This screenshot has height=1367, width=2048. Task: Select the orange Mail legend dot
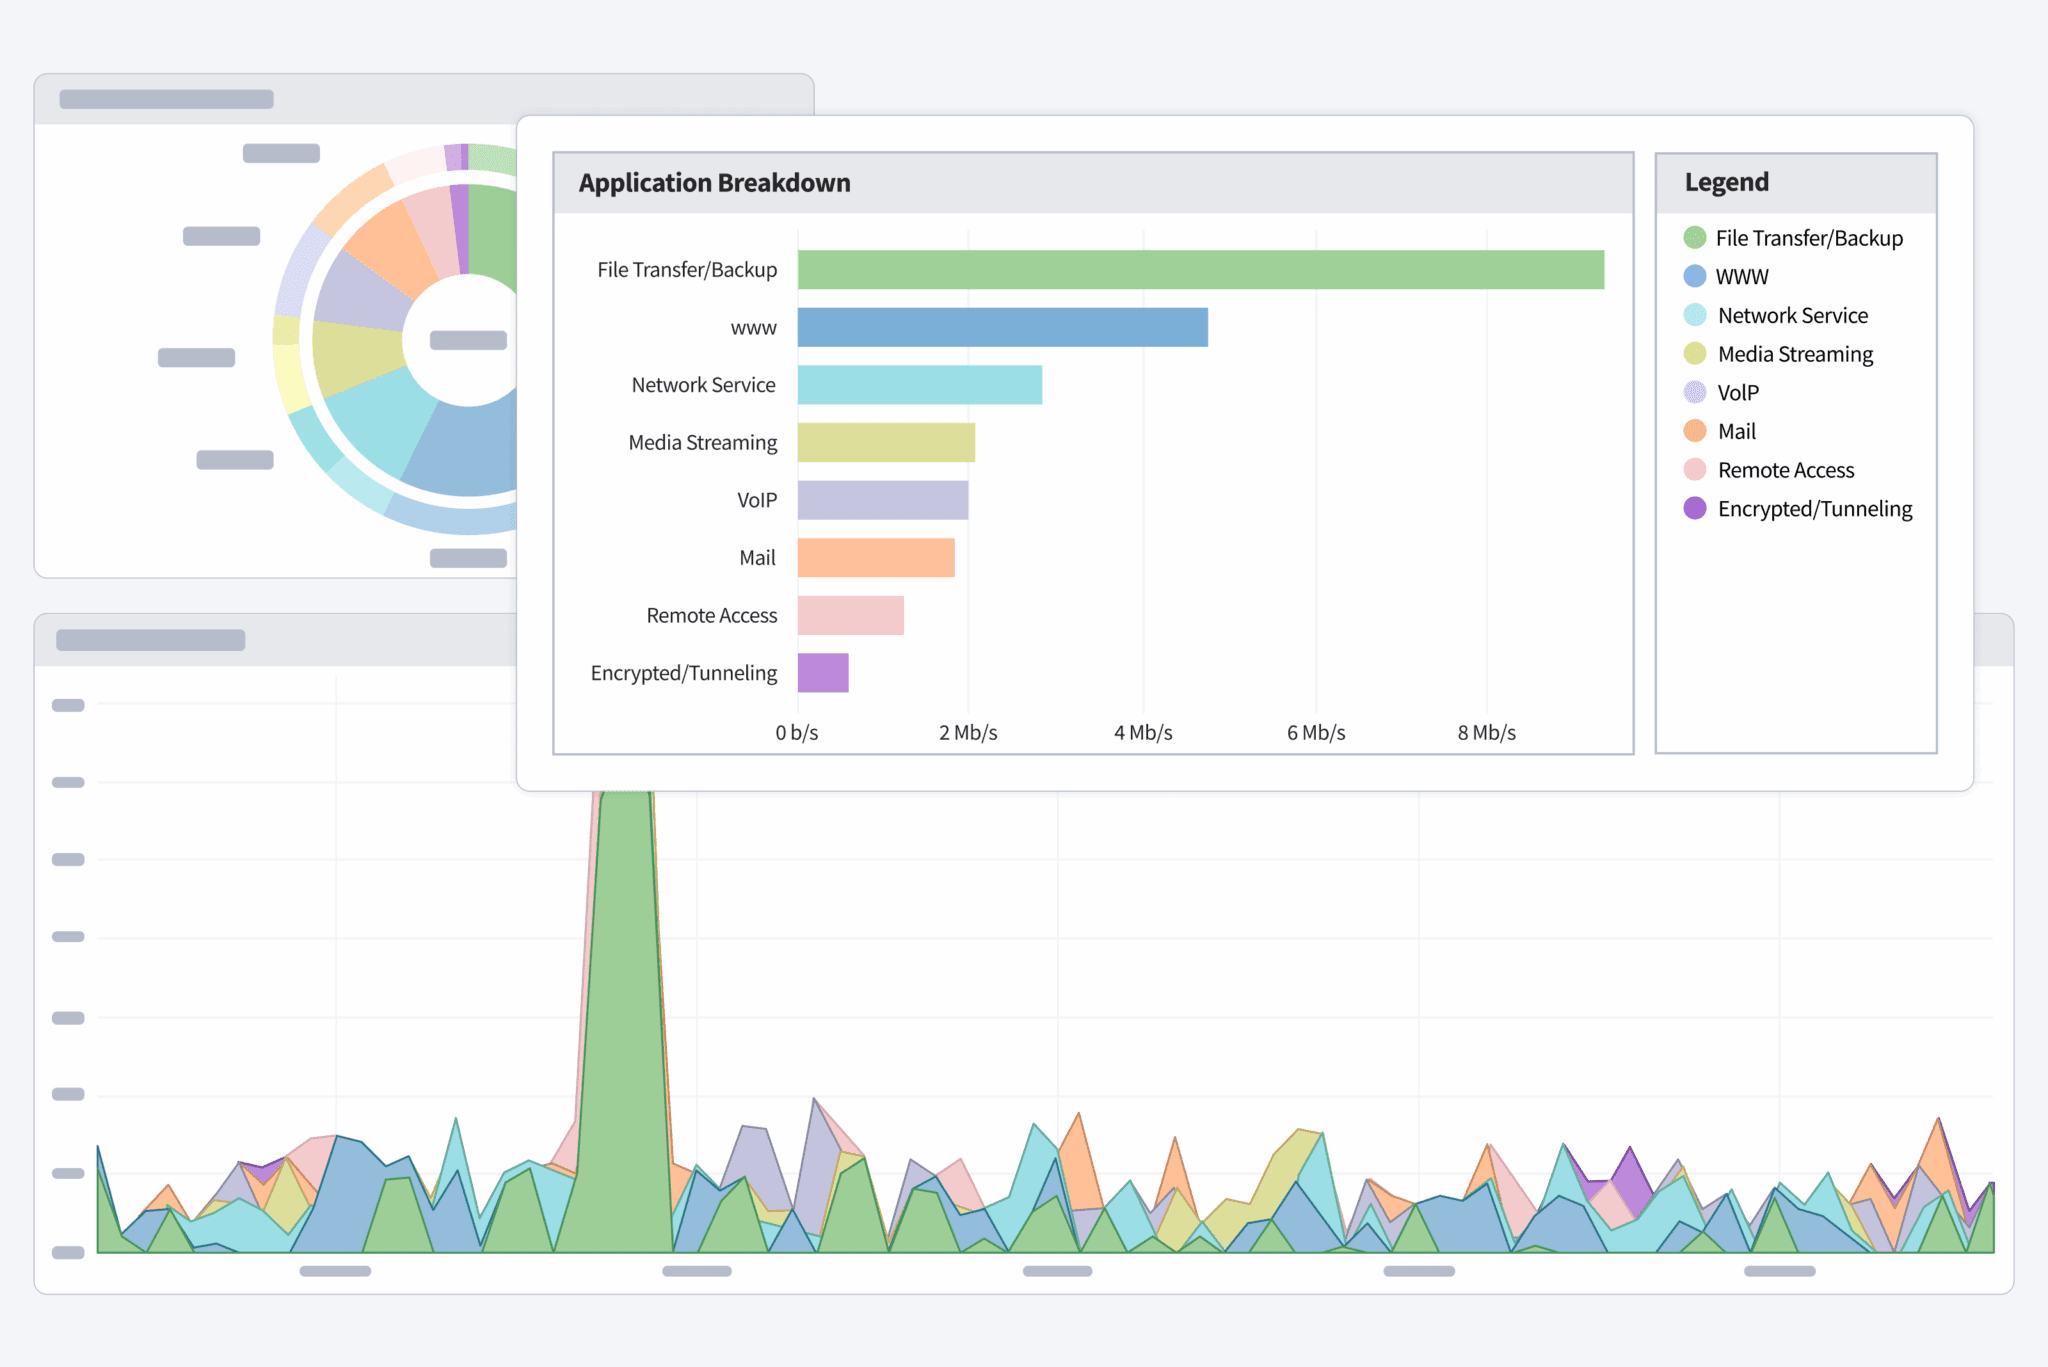1694,431
